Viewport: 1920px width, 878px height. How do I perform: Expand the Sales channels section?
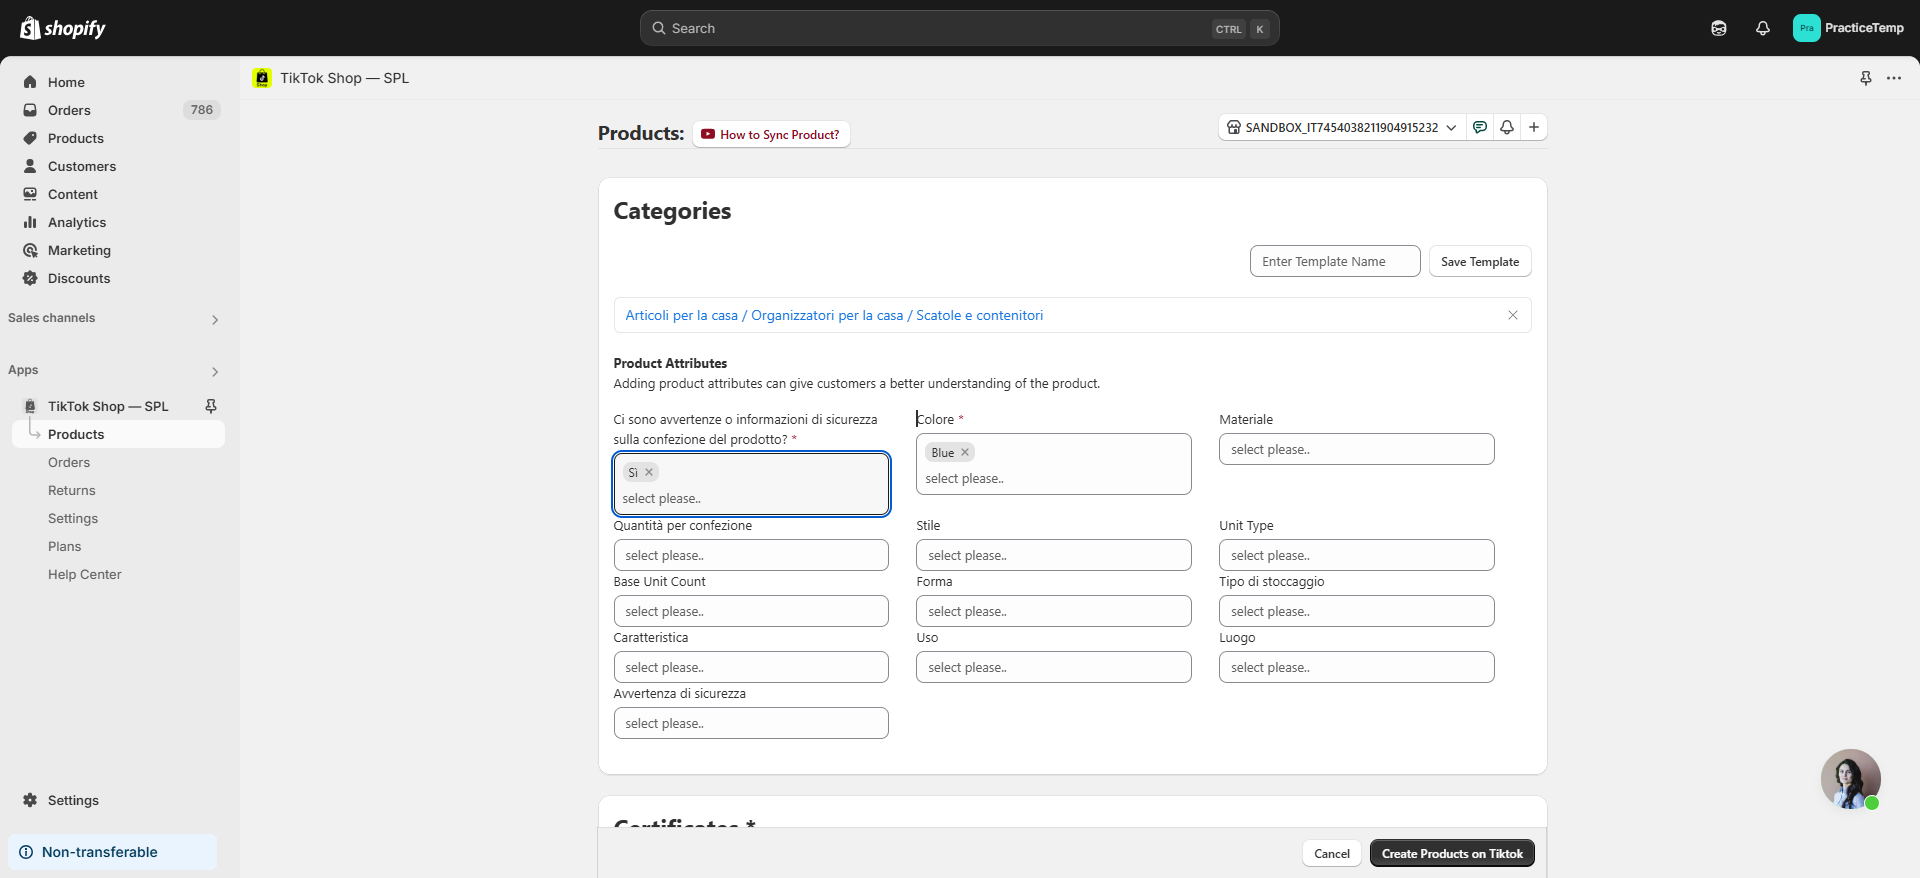(x=214, y=319)
